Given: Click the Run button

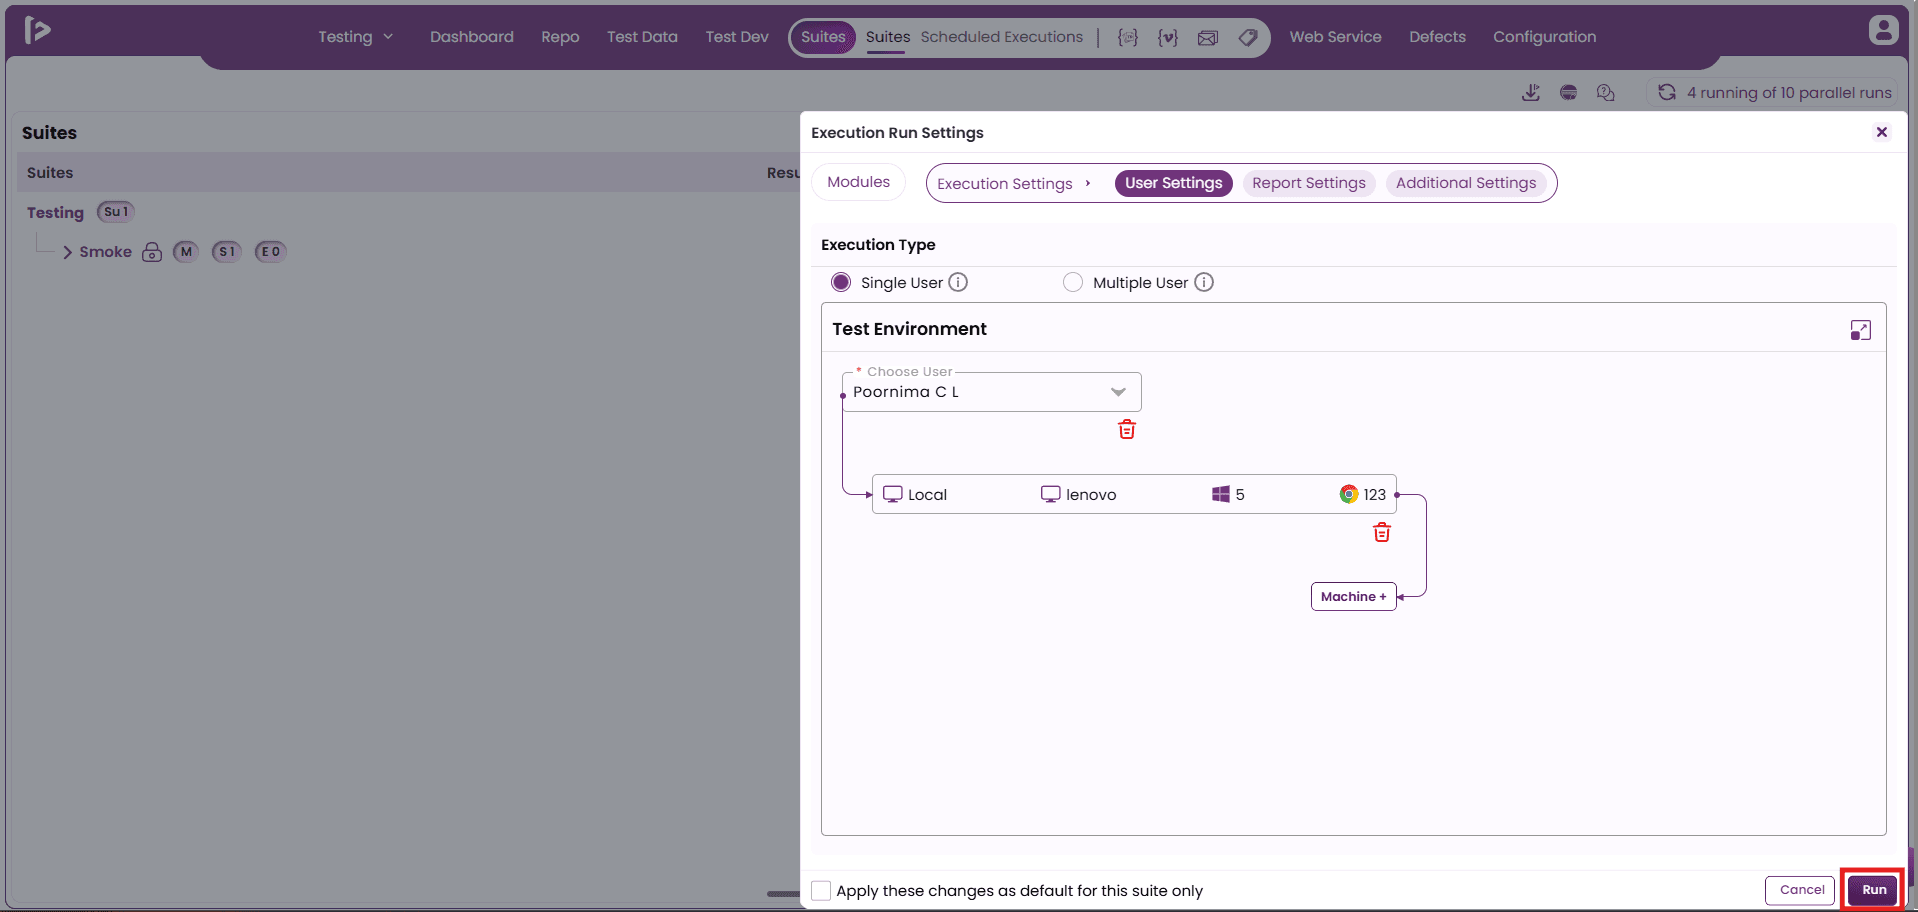Looking at the screenshot, I should pos(1873,890).
